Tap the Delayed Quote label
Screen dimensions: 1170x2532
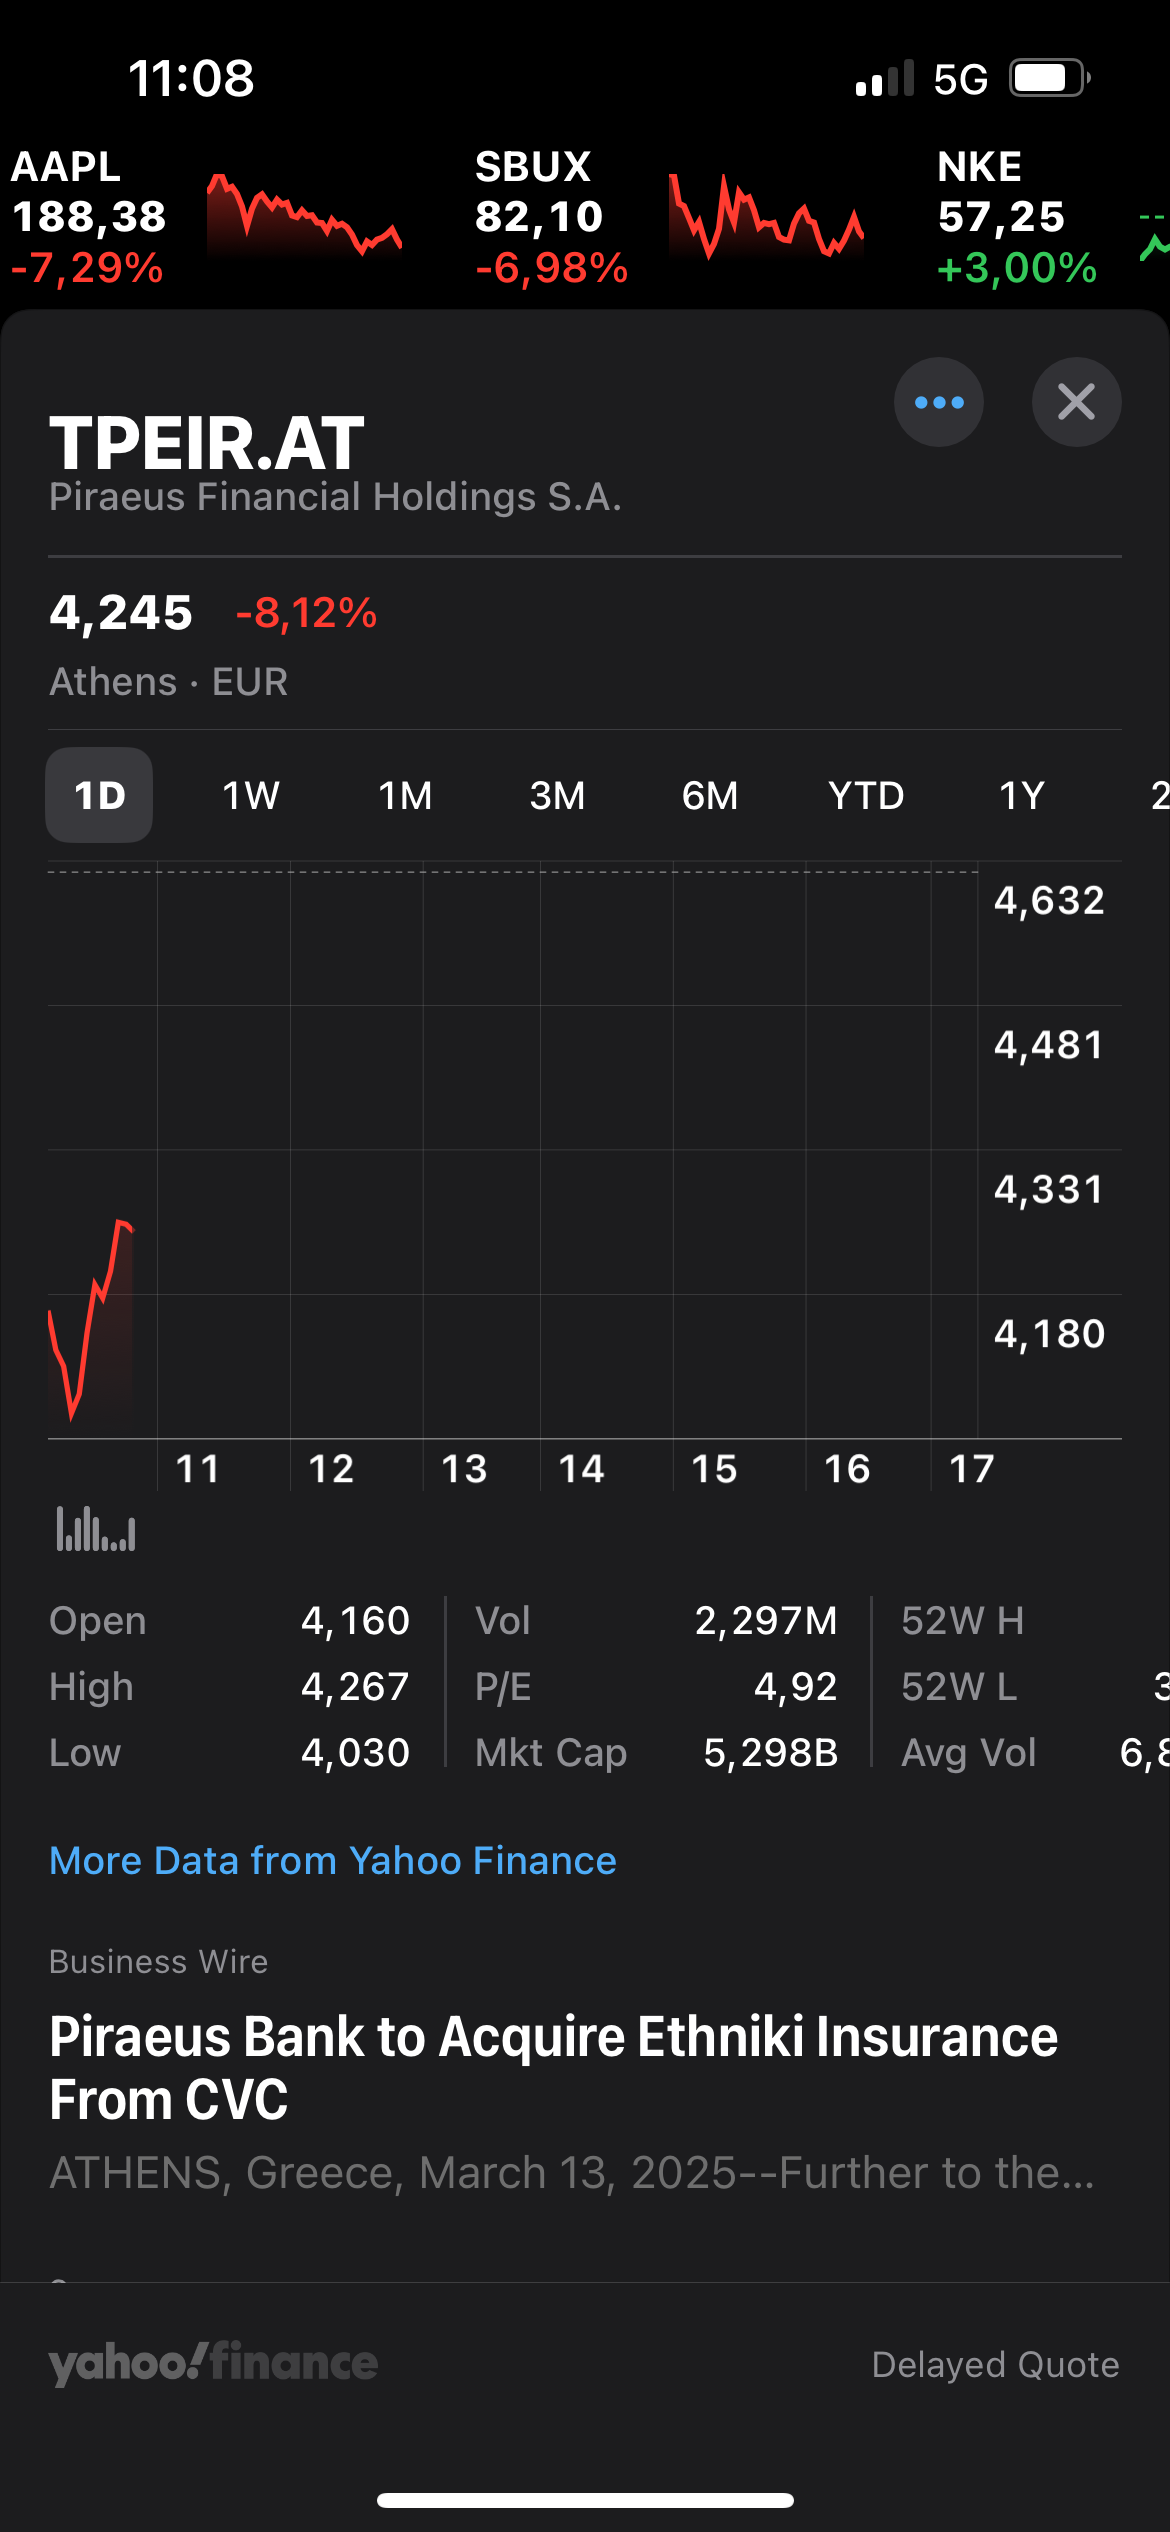tap(995, 2364)
